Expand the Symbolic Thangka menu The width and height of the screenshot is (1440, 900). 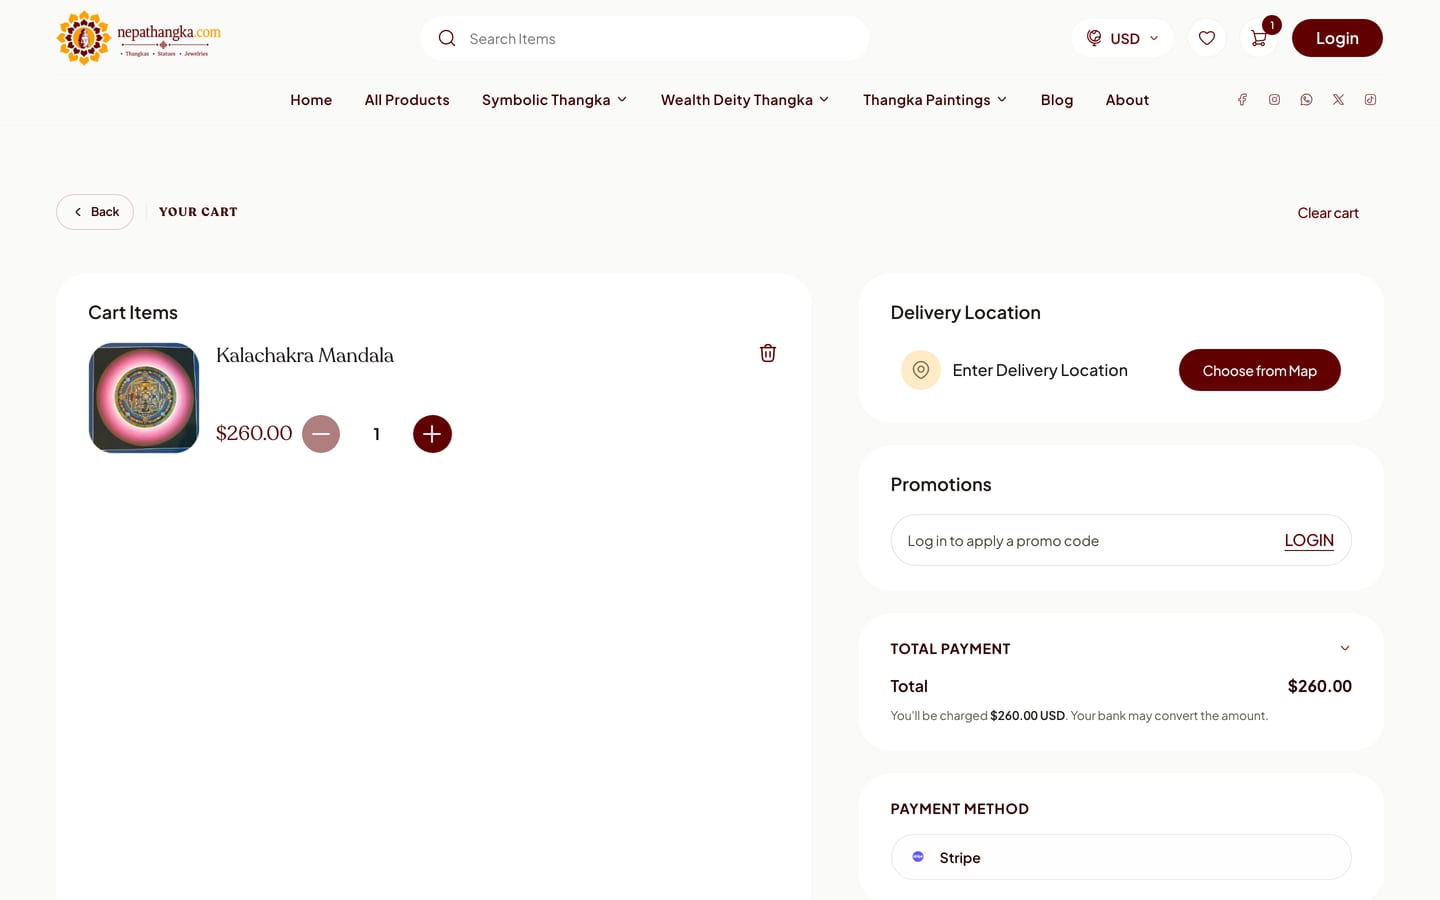[x=555, y=99]
